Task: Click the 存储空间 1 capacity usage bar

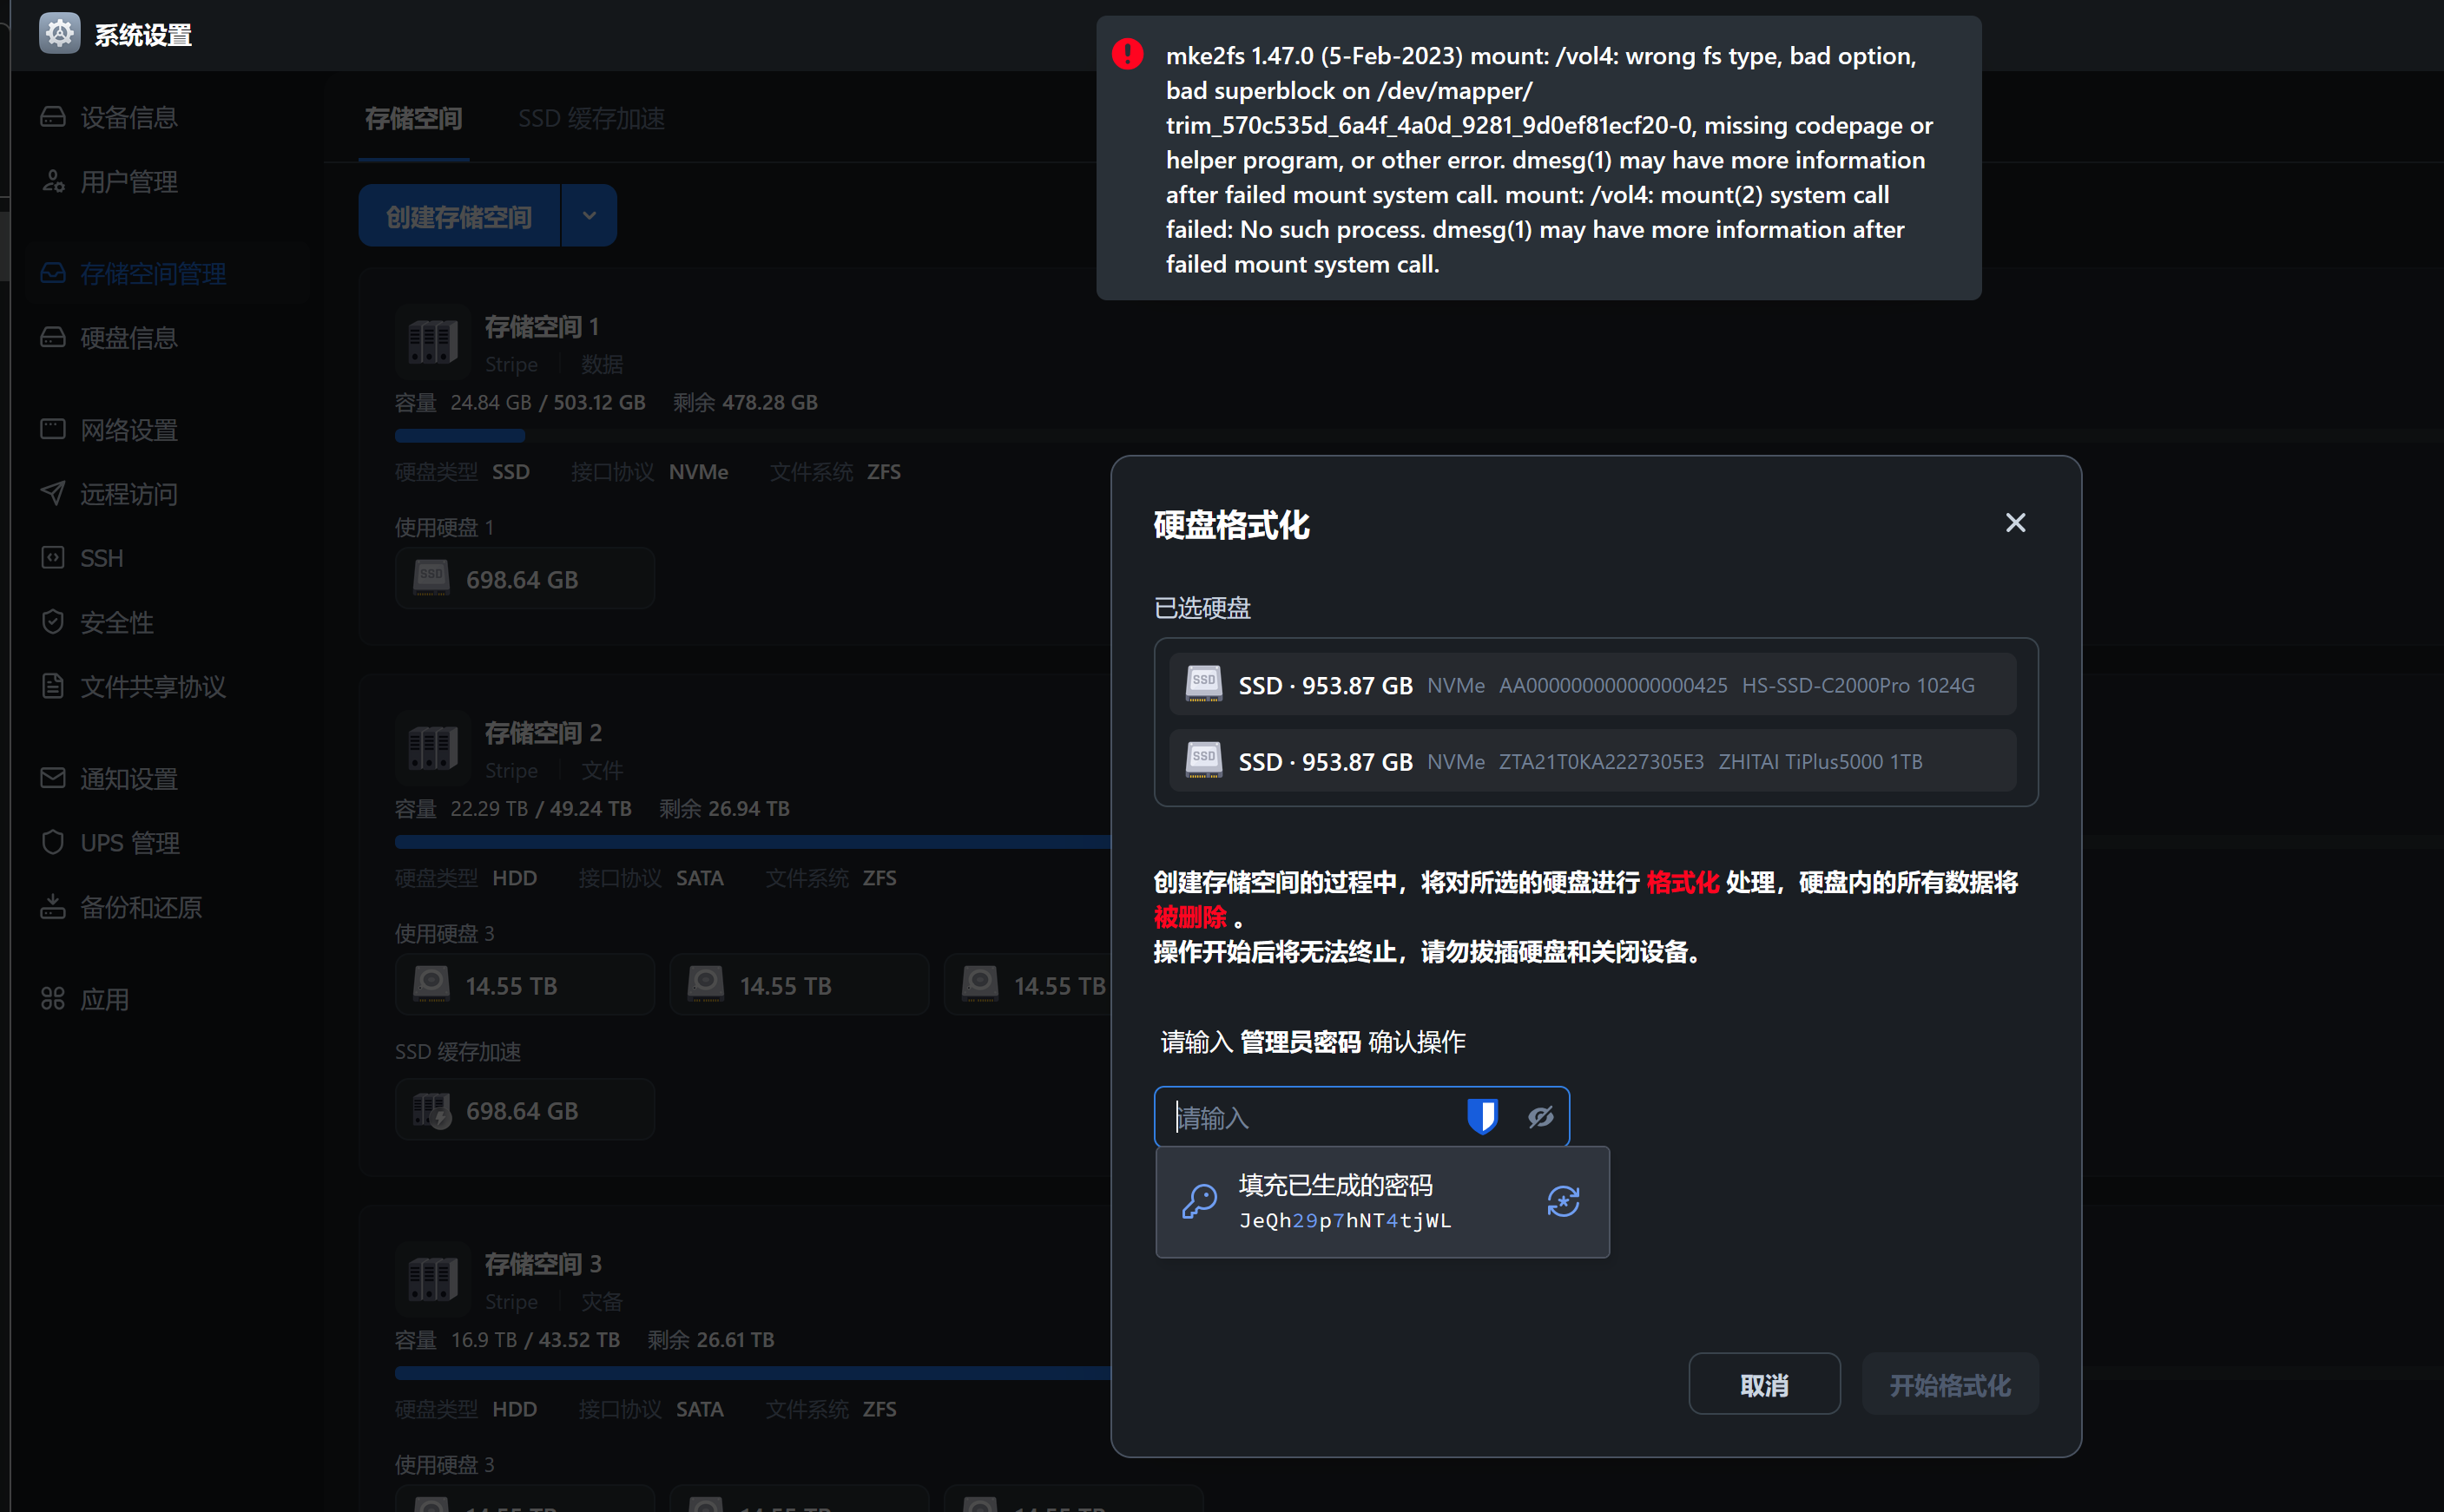Action: [x=459, y=436]
